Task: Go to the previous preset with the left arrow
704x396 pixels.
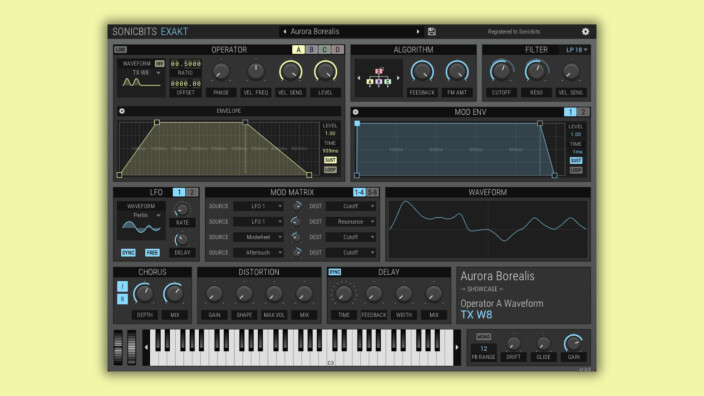Action: tap(285, 31)
